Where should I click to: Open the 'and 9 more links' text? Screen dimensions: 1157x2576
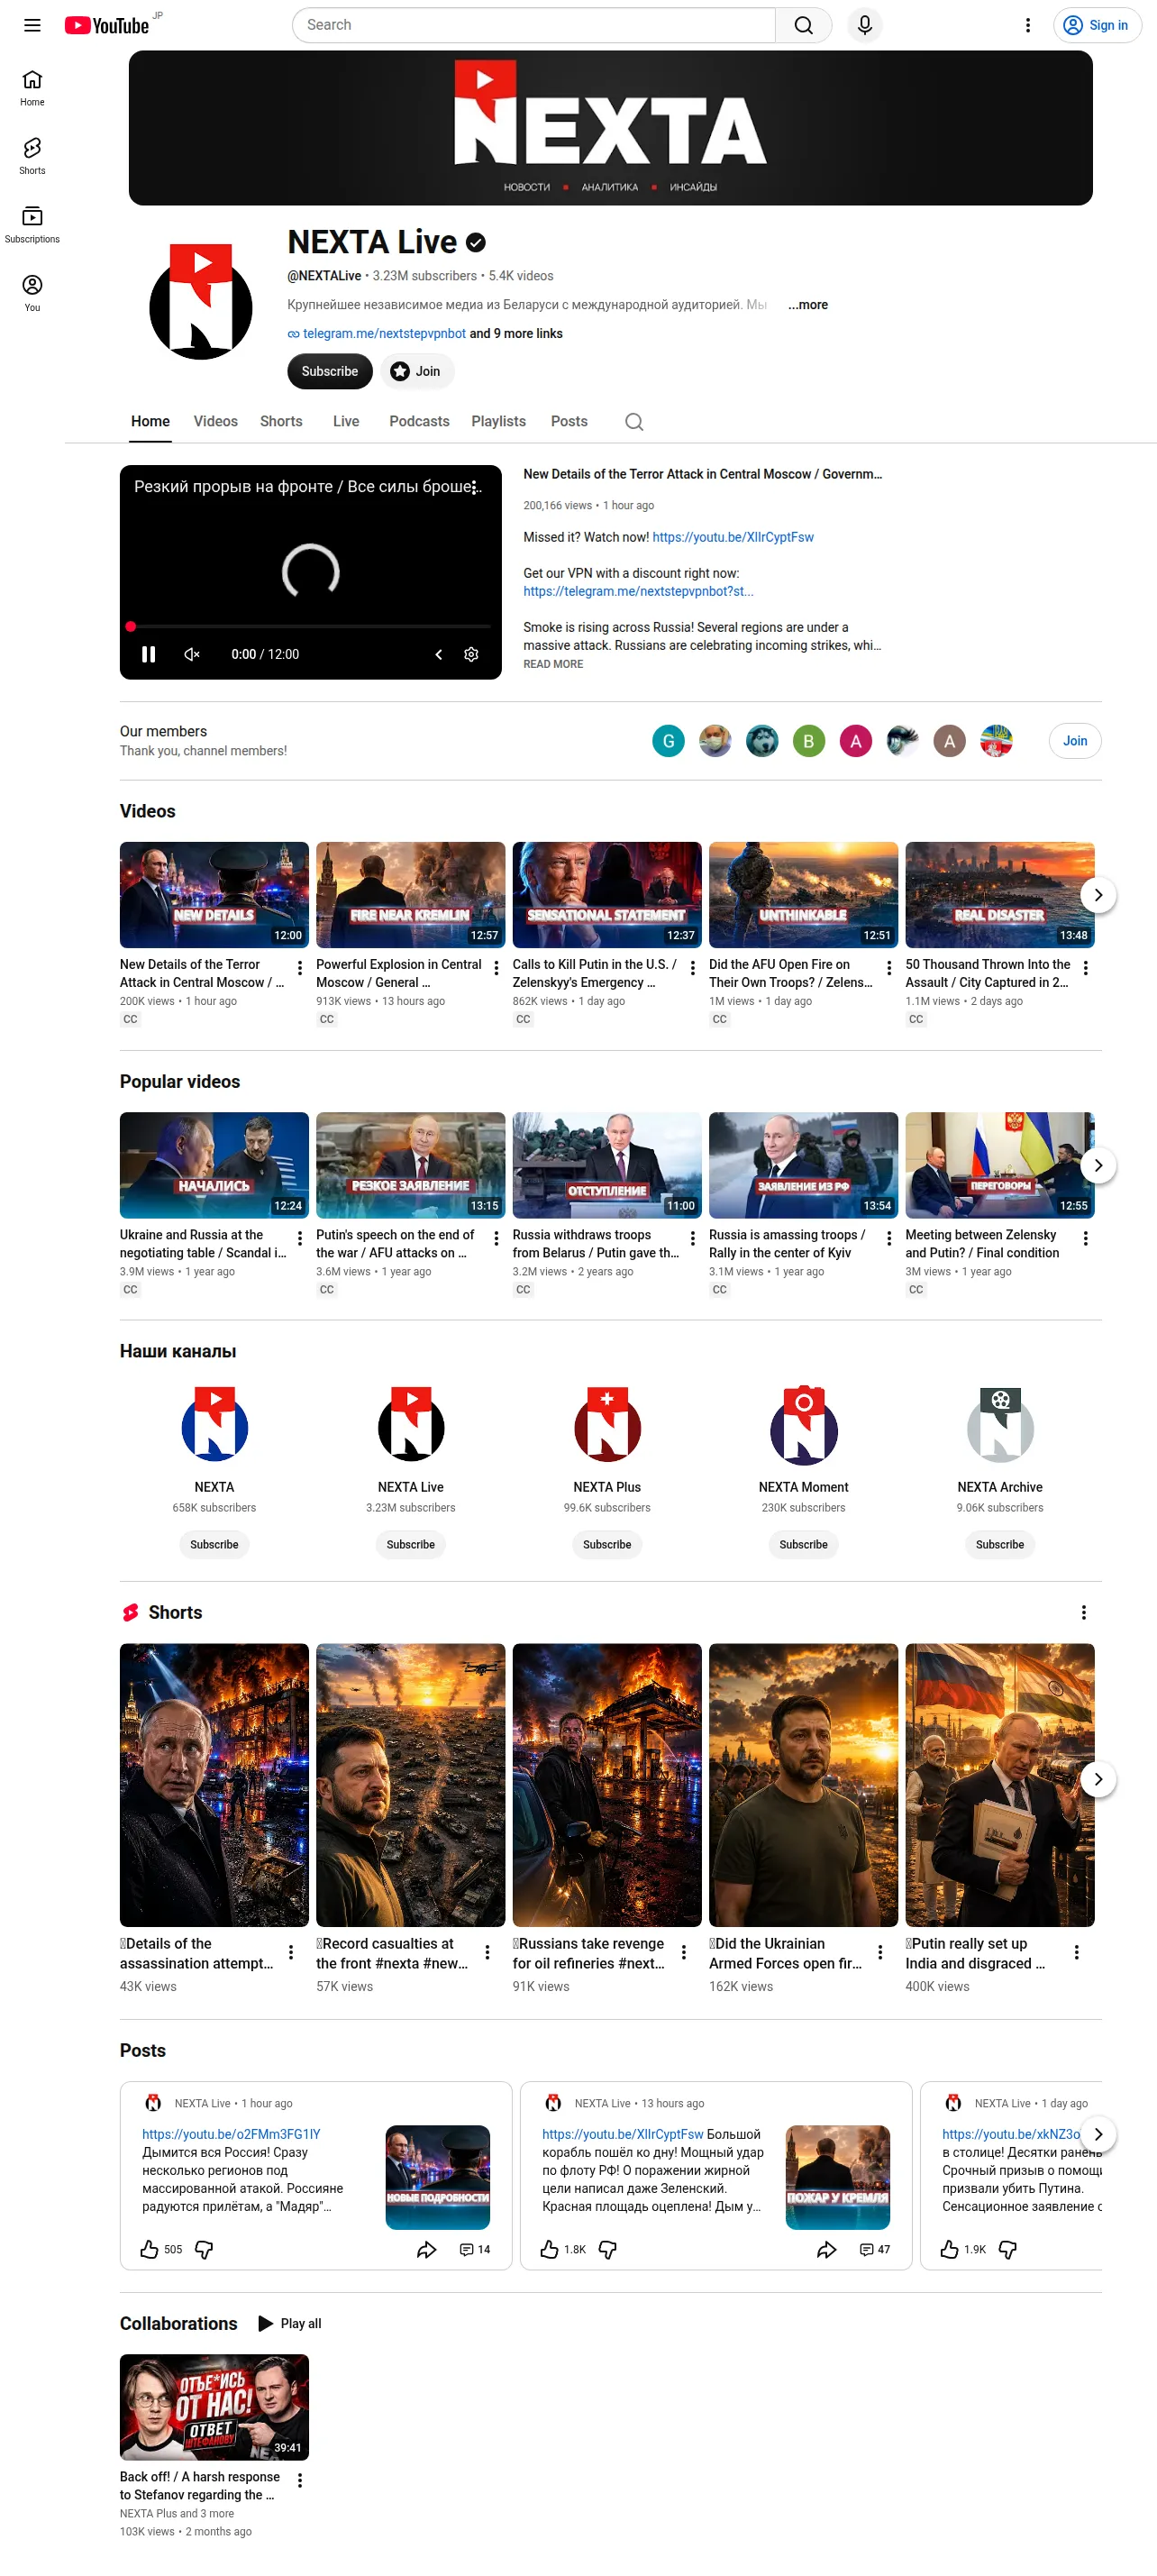pyautogui.click(x=516, y=334)
